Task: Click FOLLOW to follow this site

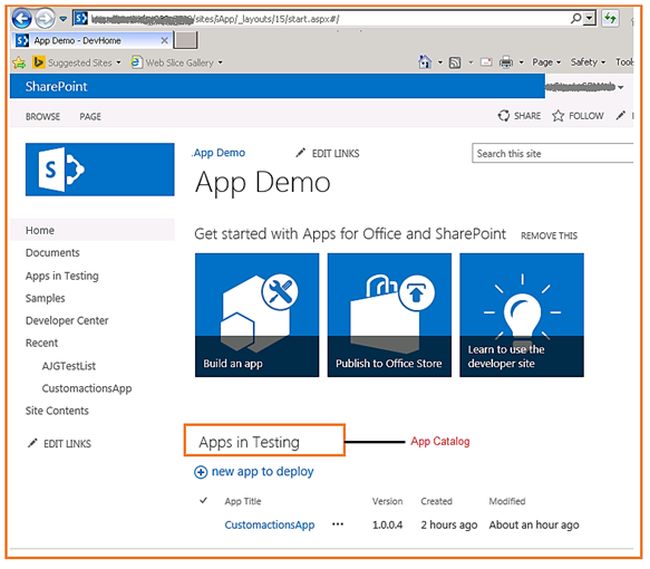Action: point(578,116)
